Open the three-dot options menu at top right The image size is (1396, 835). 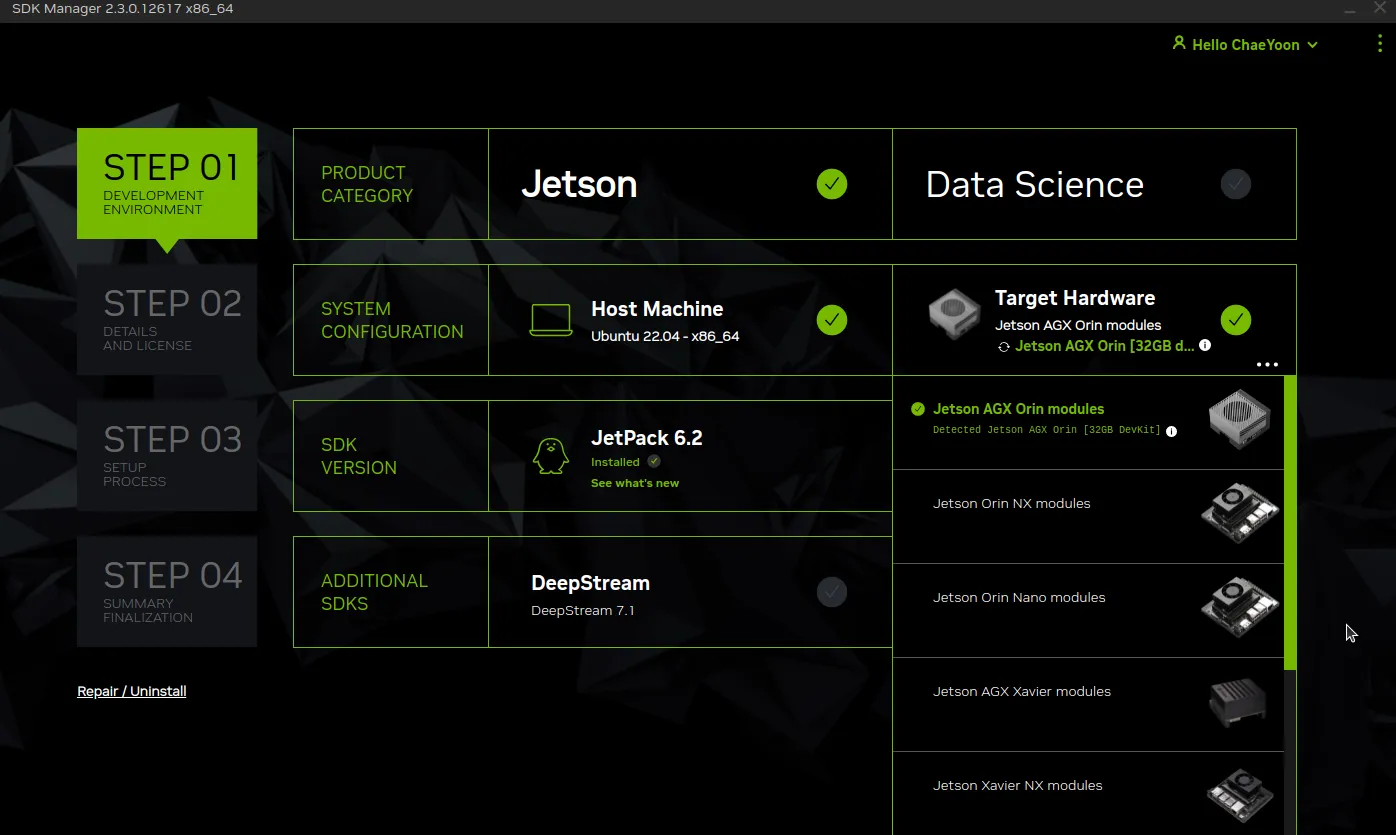pyautogui.click(x=1380, y=44)
